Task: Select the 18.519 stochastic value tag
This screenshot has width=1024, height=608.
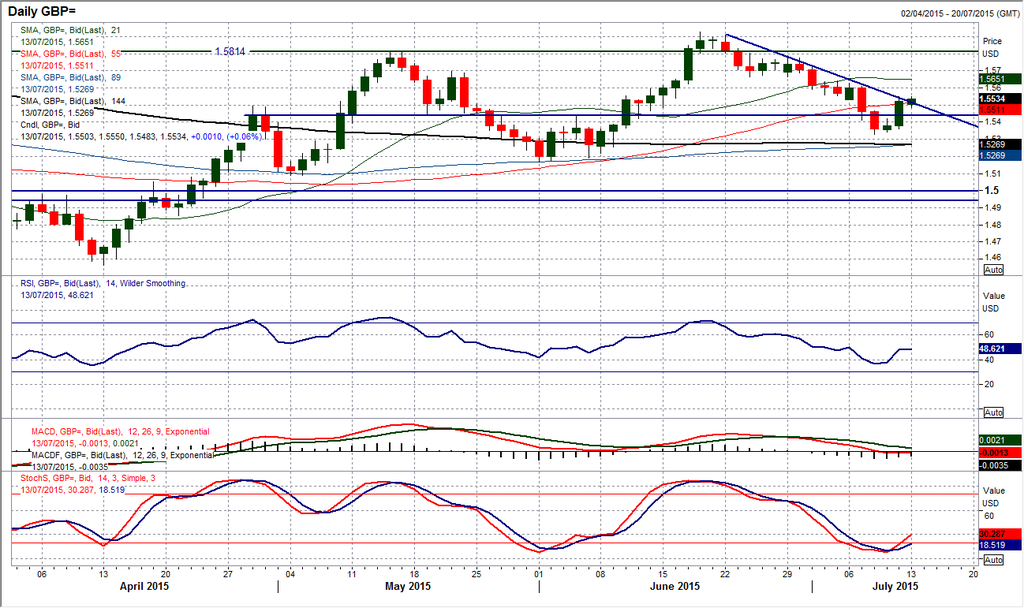Action: pyautogui.click(x=999, y=545)
